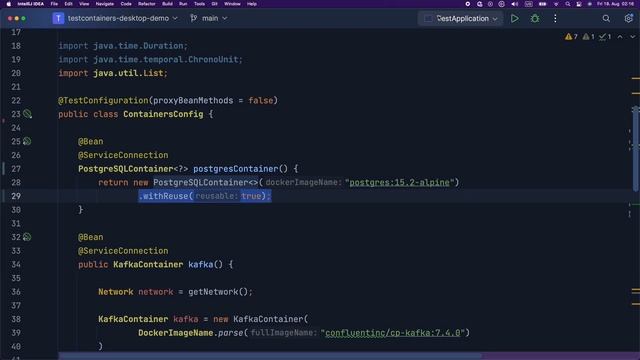Open the Help menu
The height and width of the screenshot is (360, 640).
(252, 4)
